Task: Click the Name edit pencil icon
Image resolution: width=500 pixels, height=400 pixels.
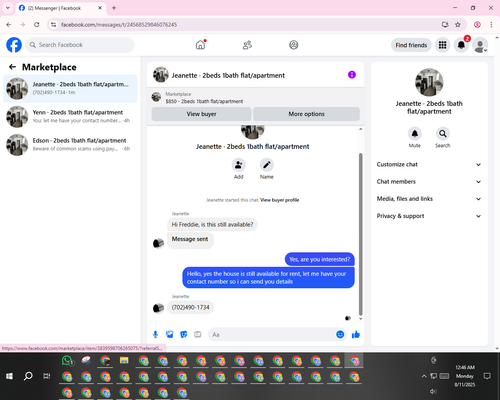Action: coord(267,165)
